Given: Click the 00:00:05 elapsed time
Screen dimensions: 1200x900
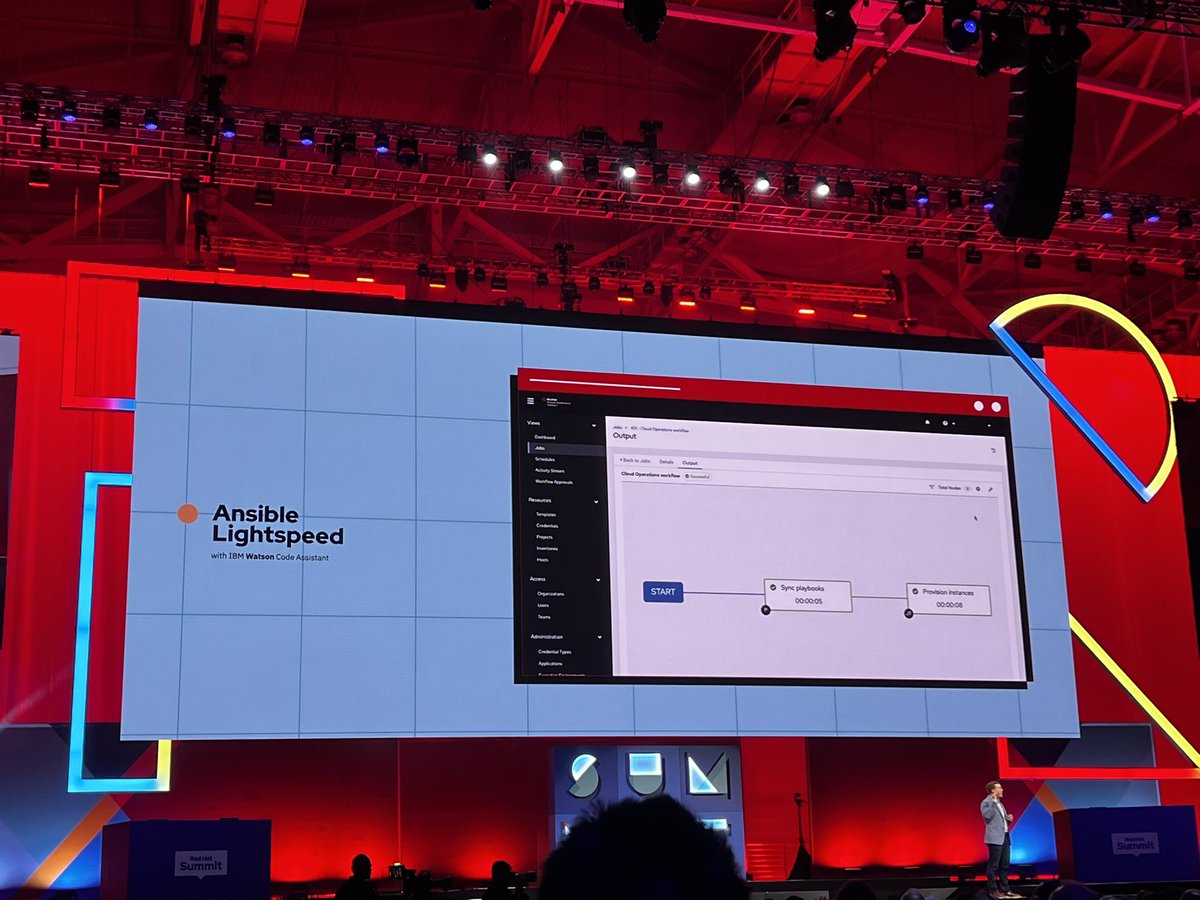Looking at the screenshot, I should (x=809, y=601).
